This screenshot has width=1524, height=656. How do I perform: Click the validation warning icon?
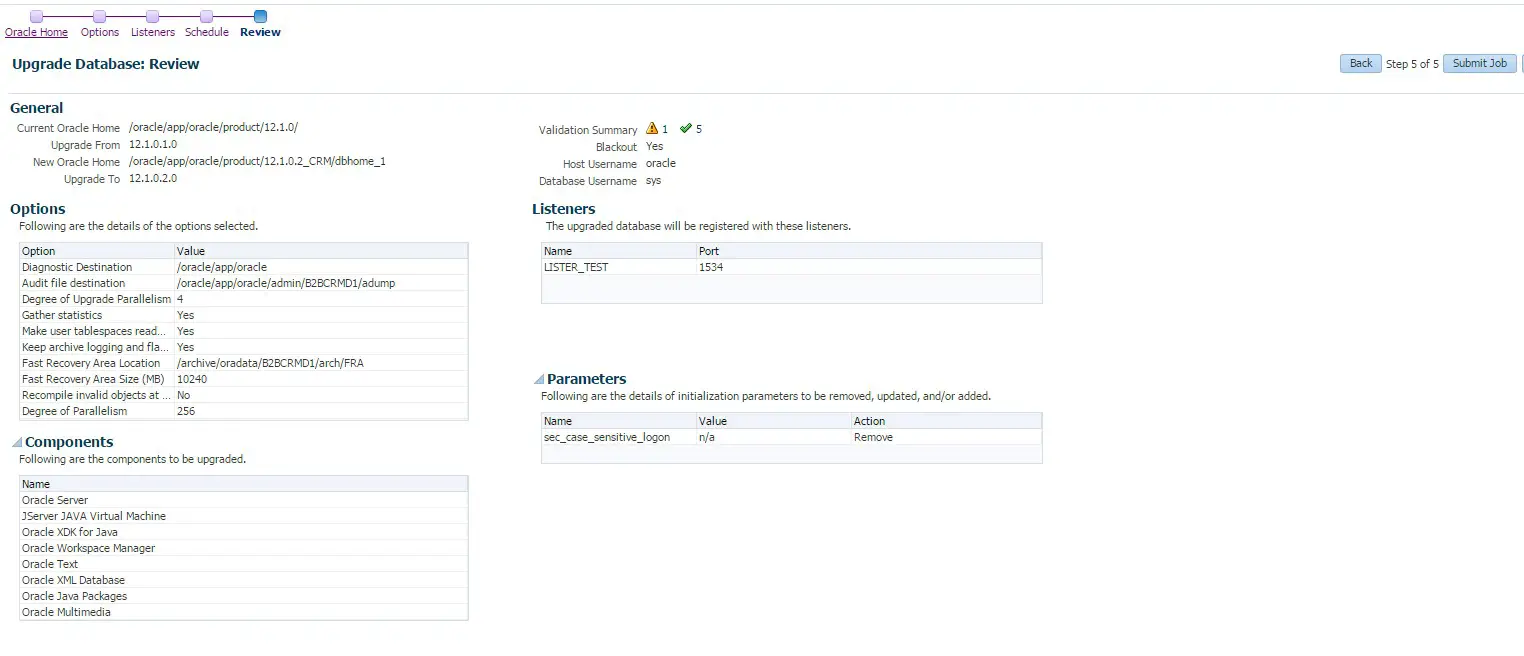pos(652,128)
